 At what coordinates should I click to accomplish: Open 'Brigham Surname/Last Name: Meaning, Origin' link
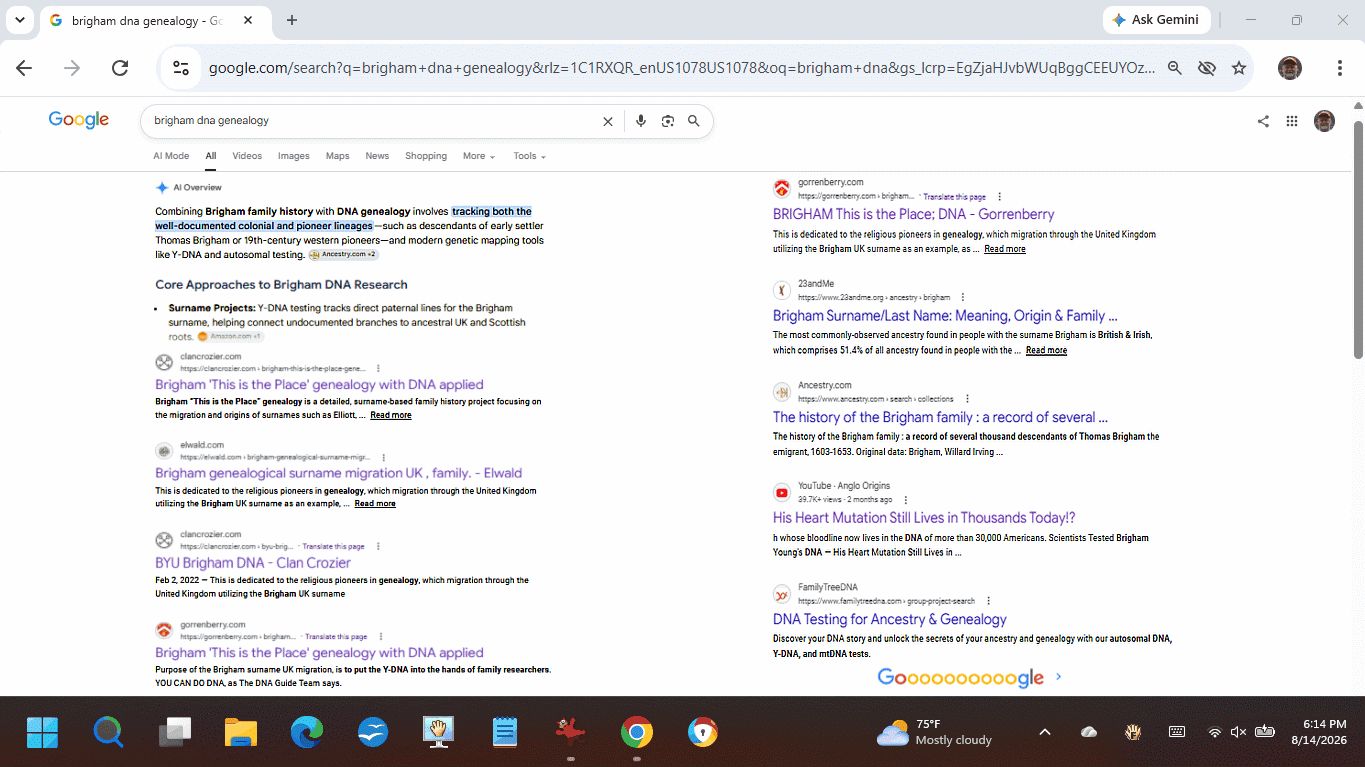[945, 316]
